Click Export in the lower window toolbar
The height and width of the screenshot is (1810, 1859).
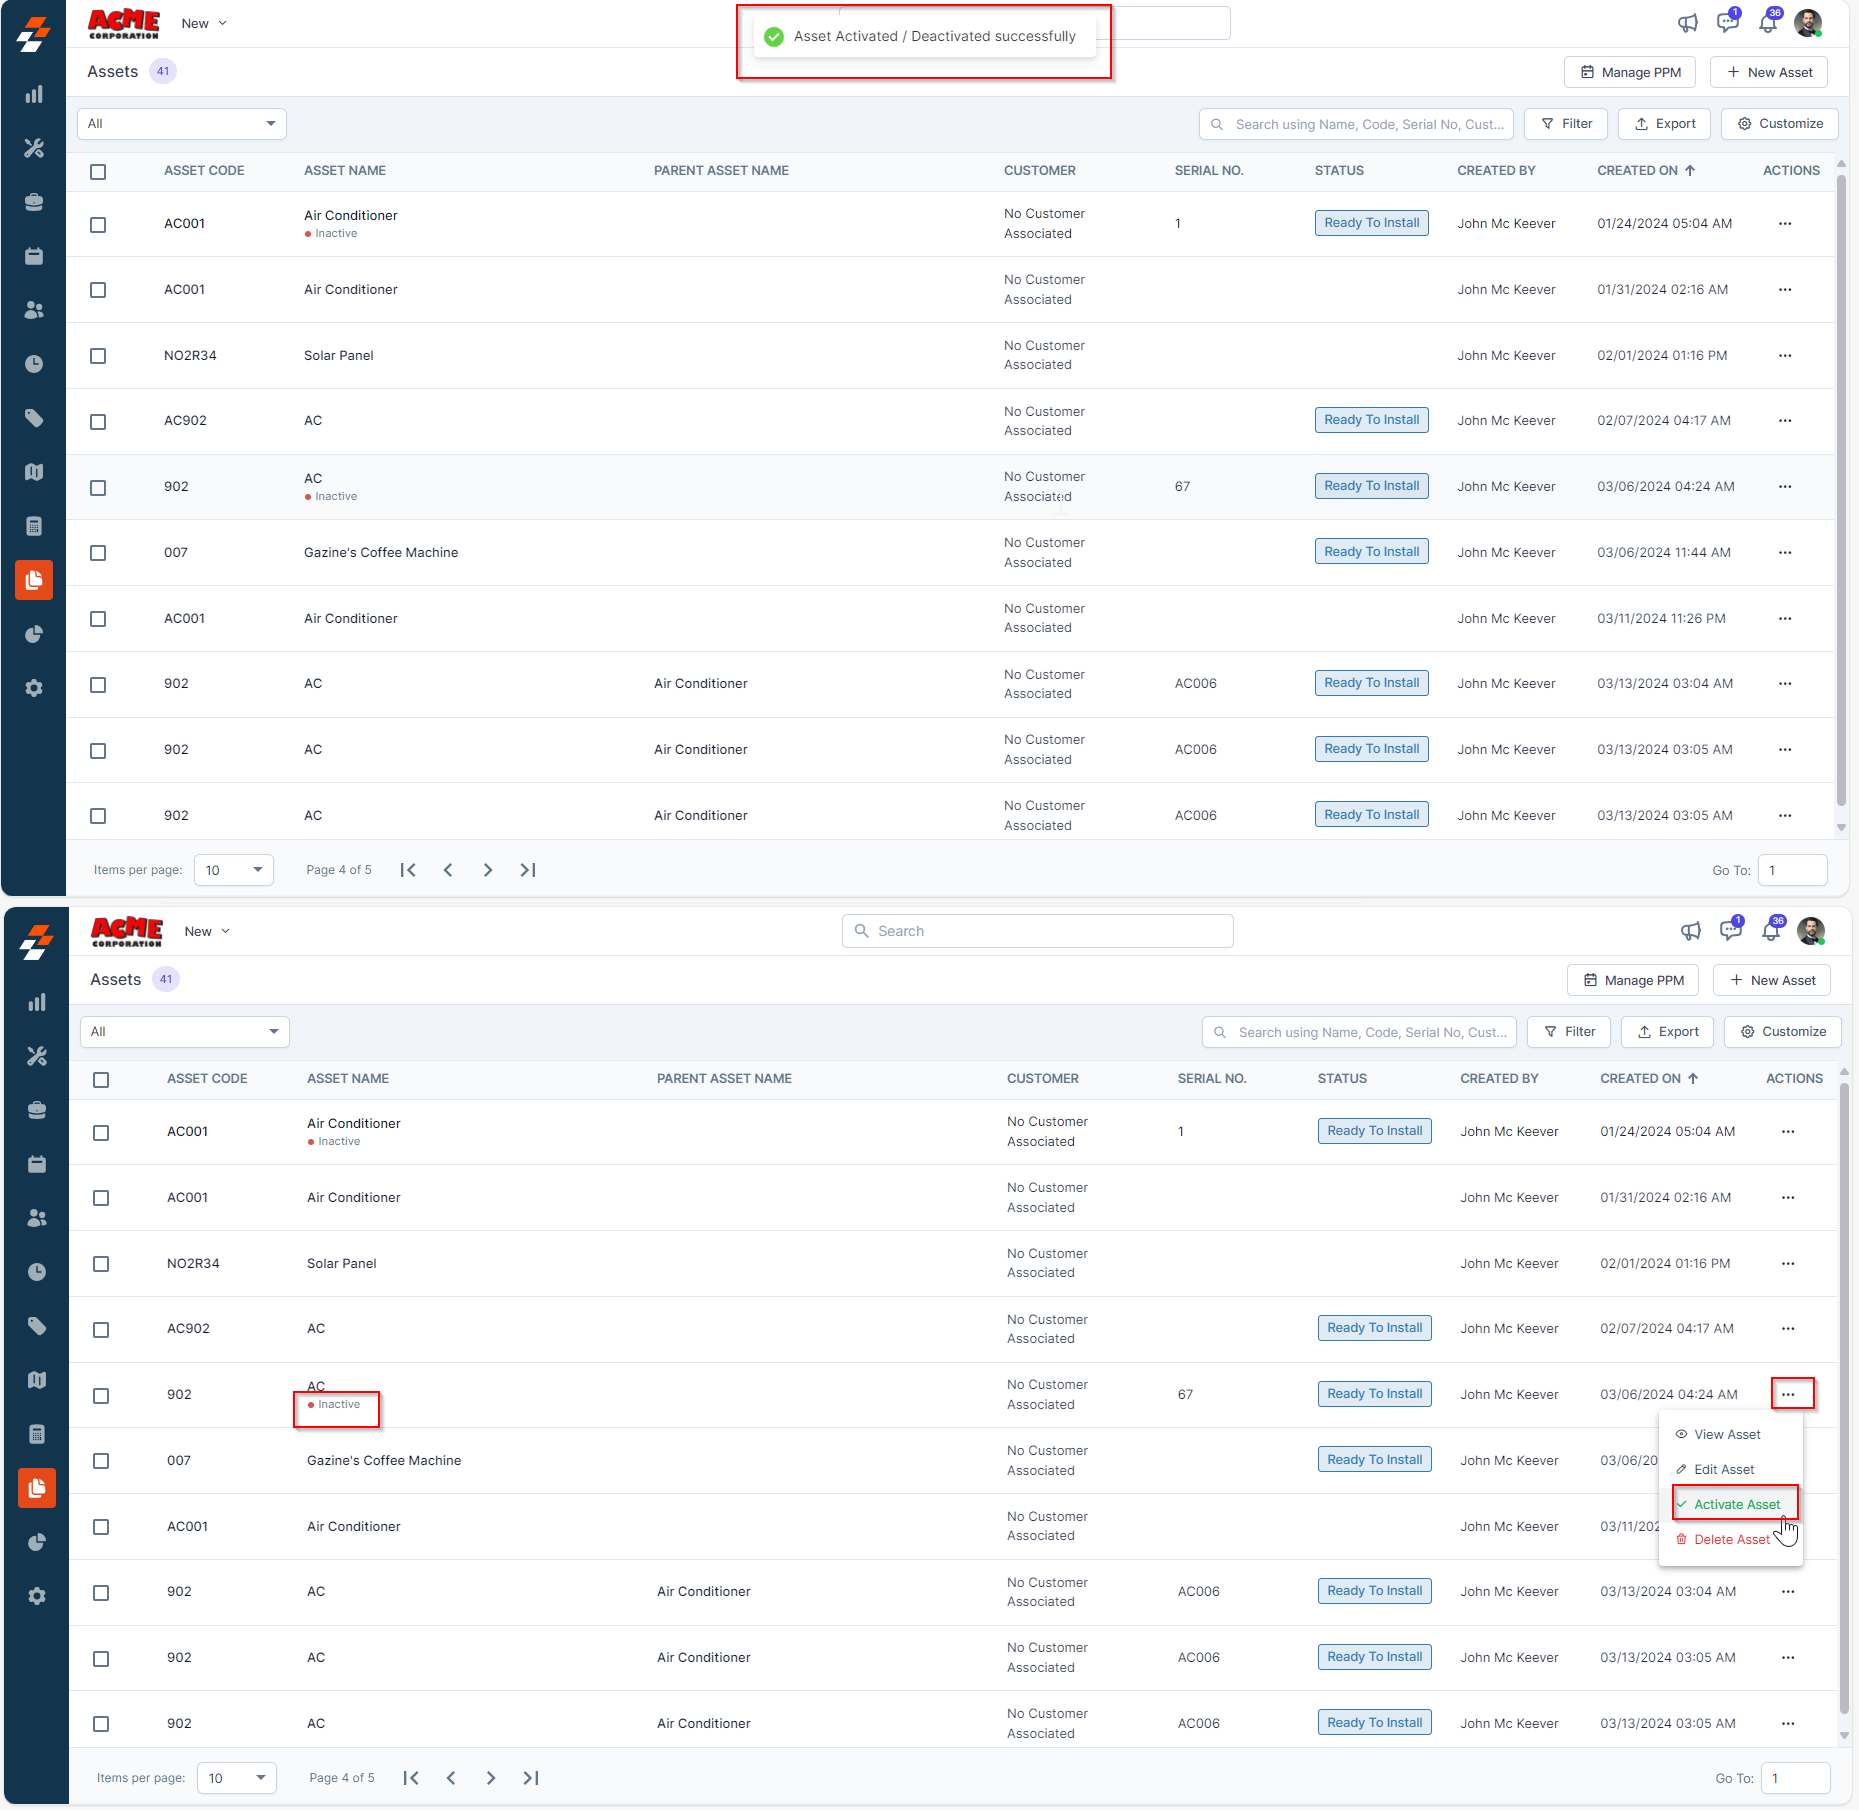(1668, 1032)
